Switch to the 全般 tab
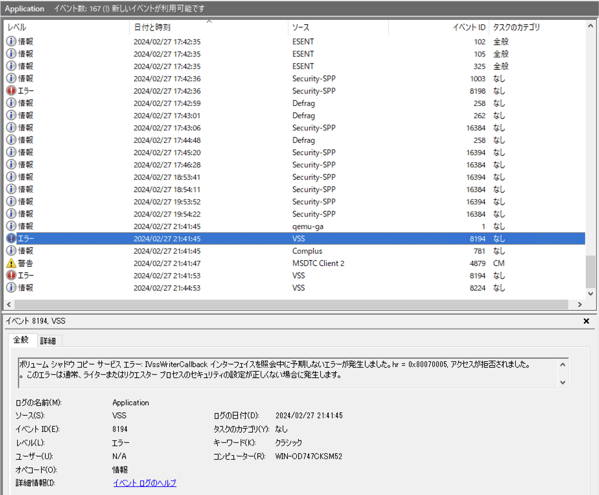Viewport: 599px width, 495px height. coord(21,340)
